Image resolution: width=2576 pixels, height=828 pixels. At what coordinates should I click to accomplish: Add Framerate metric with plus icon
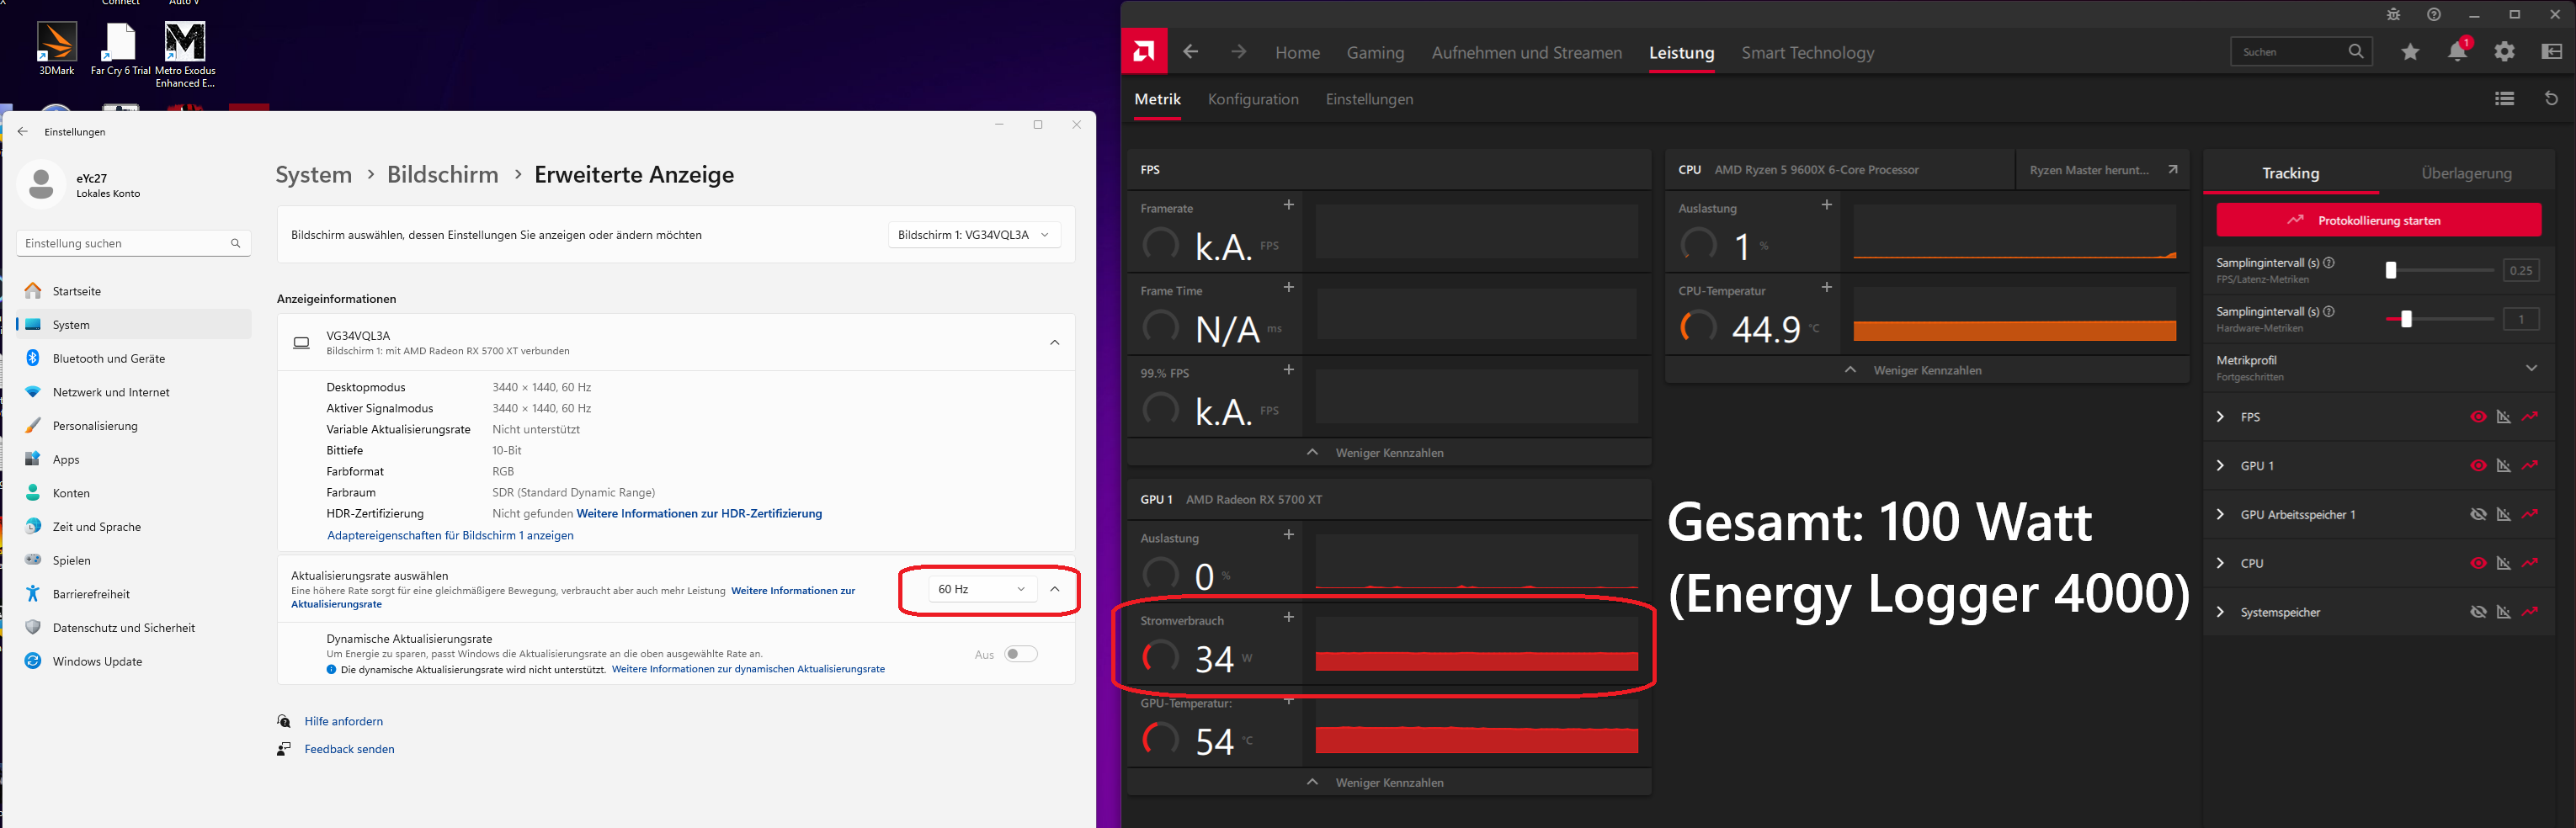(1289, 205)
